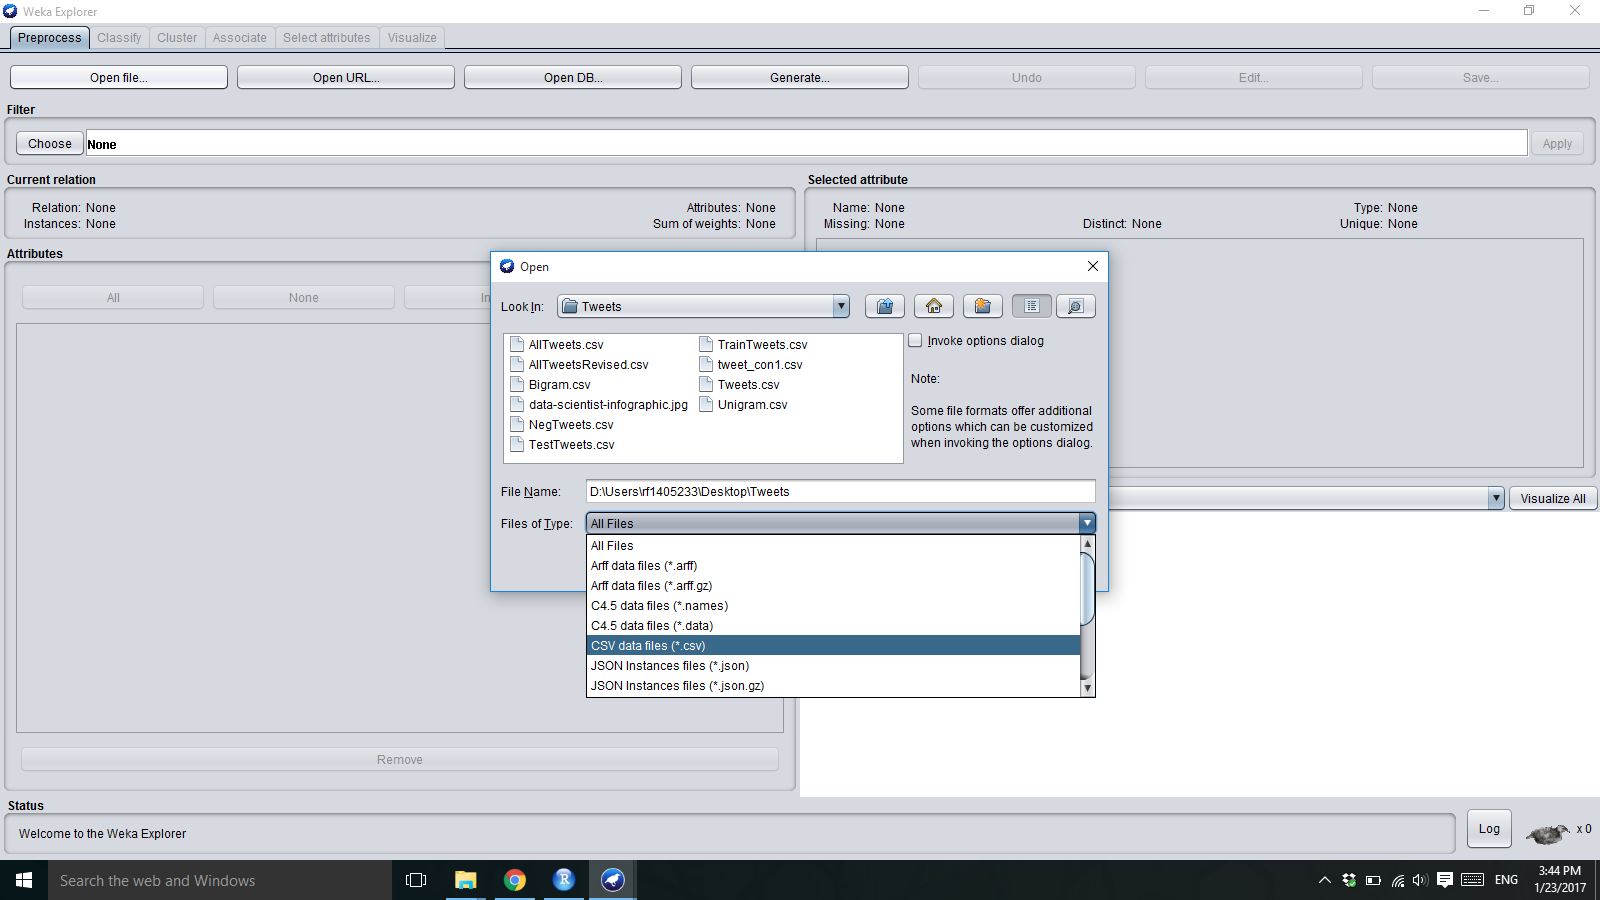
Task: Switch to list view icon
Action: click(1032, 306)
